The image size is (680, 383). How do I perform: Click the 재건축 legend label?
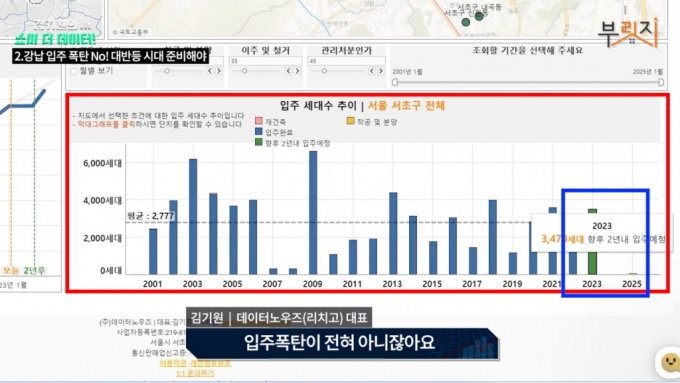(x=275, y=122)
